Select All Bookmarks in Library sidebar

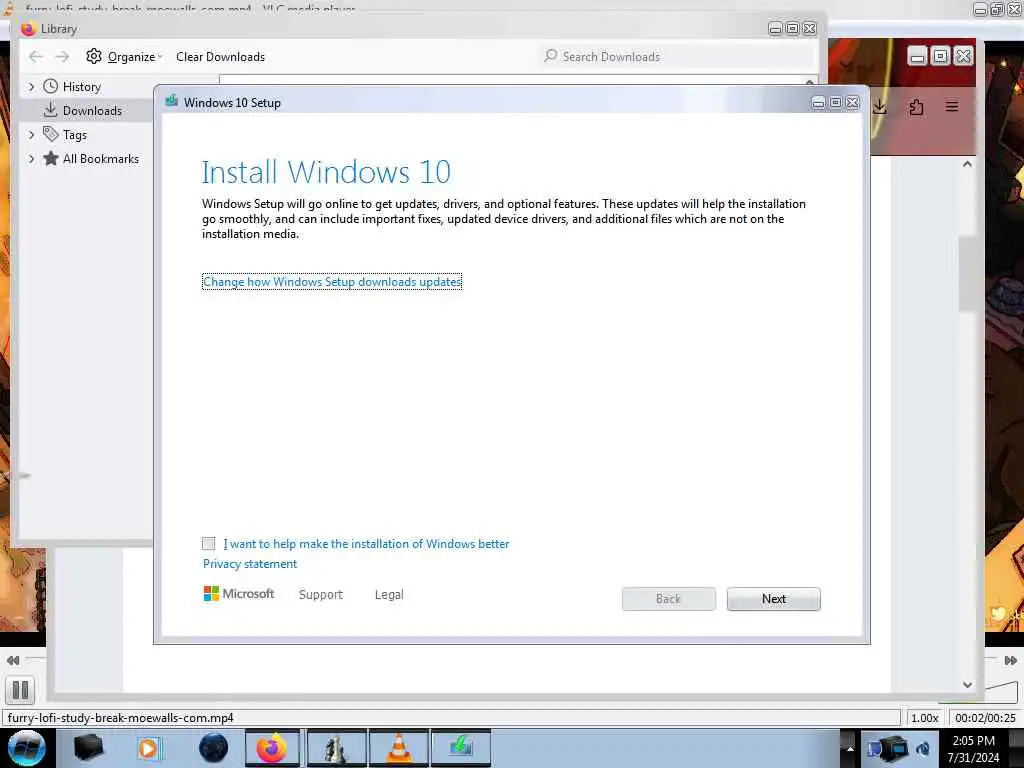[101, 159]
